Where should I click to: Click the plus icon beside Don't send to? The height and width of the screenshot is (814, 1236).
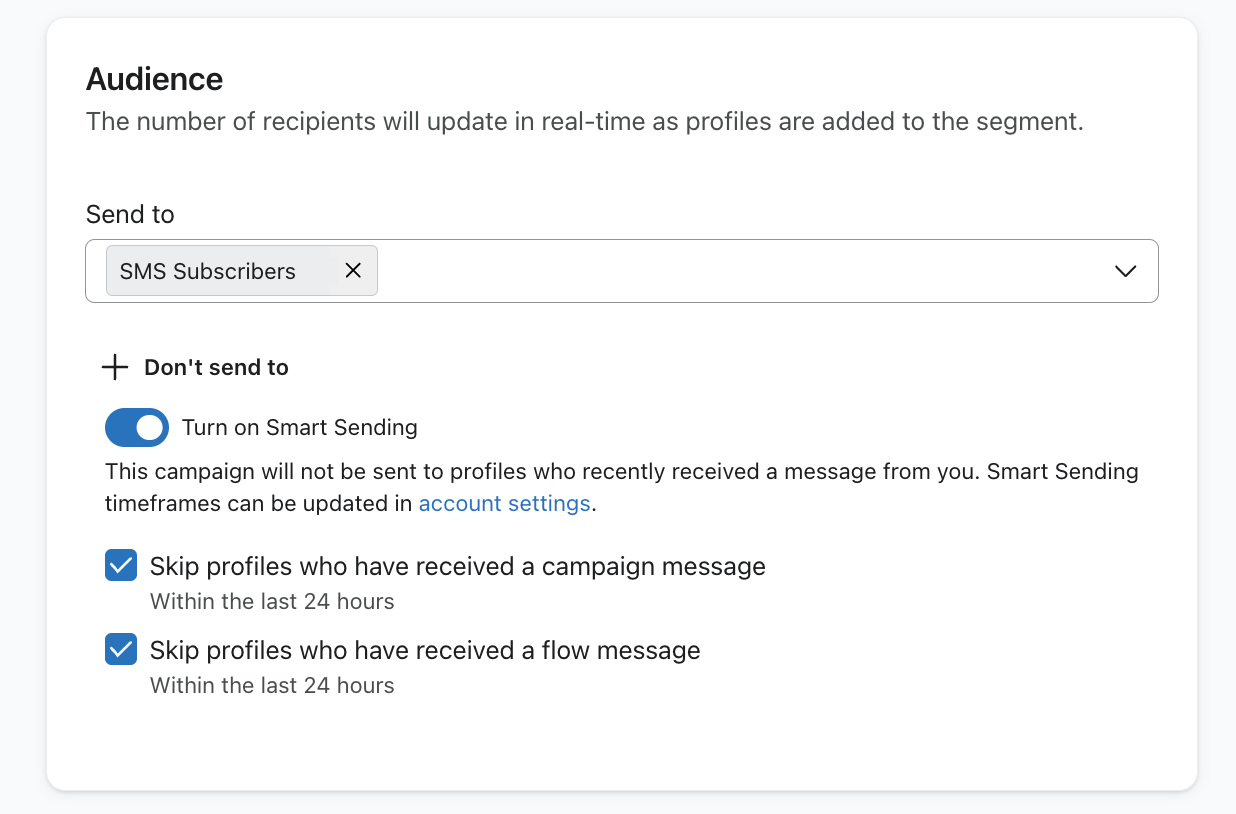(115, 368)
